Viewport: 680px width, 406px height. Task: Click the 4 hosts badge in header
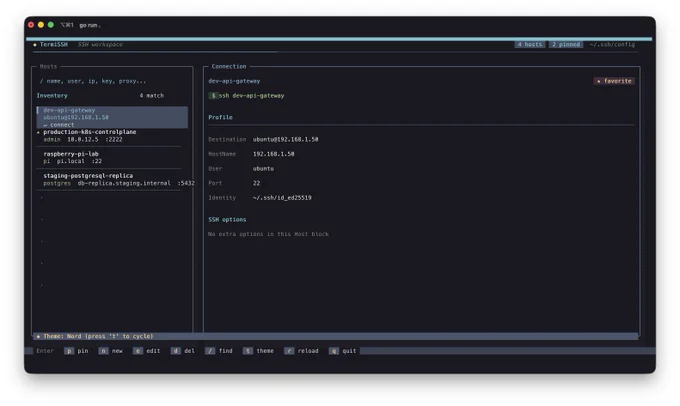coord(530,45)
